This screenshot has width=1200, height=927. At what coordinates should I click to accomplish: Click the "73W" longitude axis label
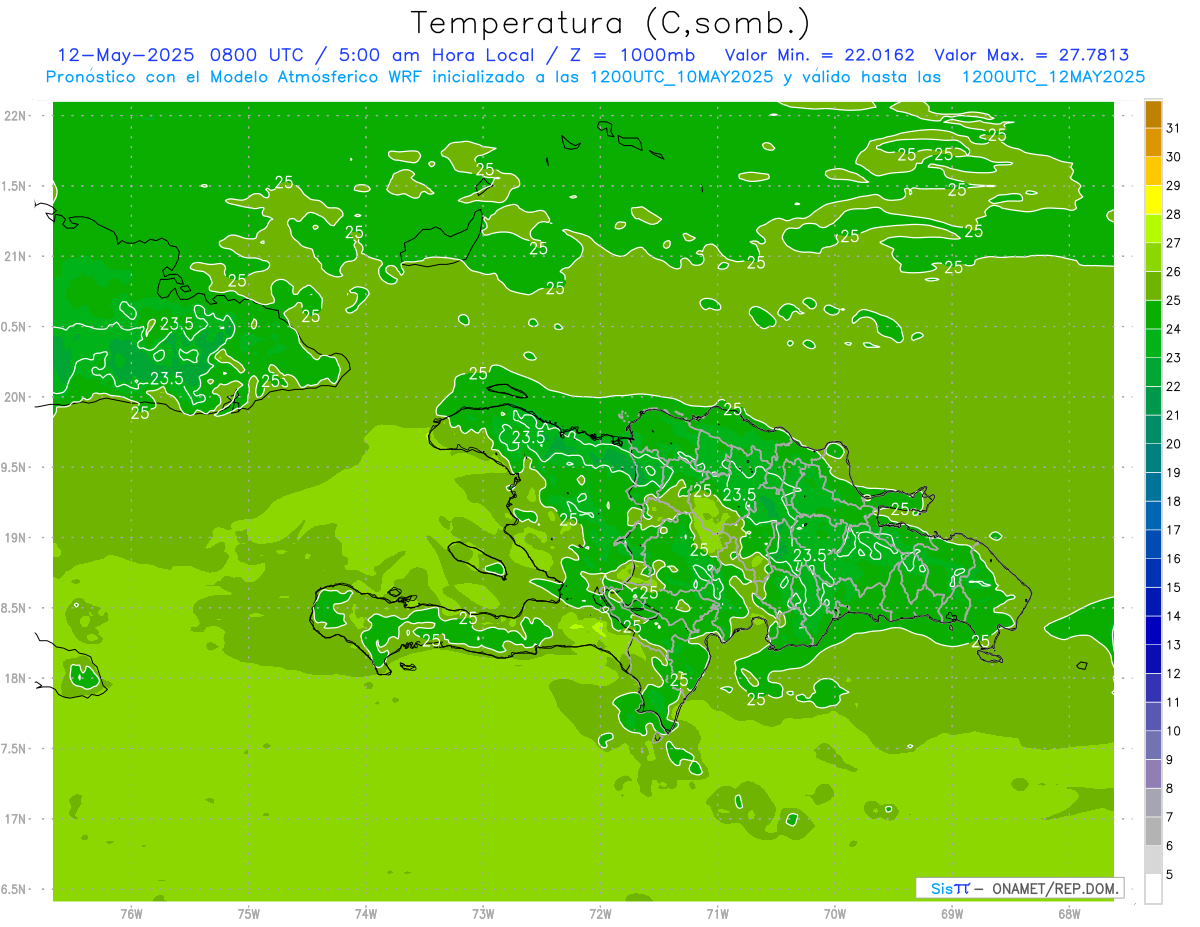coord(483,914)
